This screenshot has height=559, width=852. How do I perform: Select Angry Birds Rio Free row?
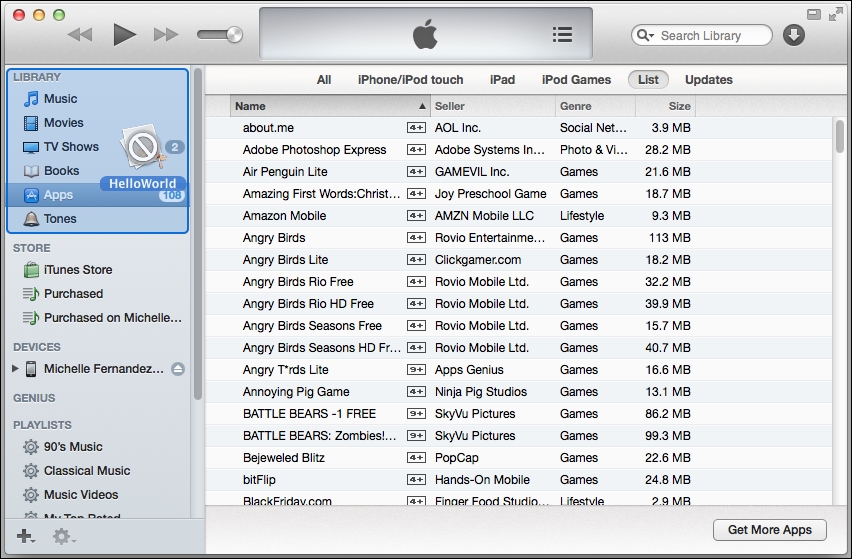point(518,282)
